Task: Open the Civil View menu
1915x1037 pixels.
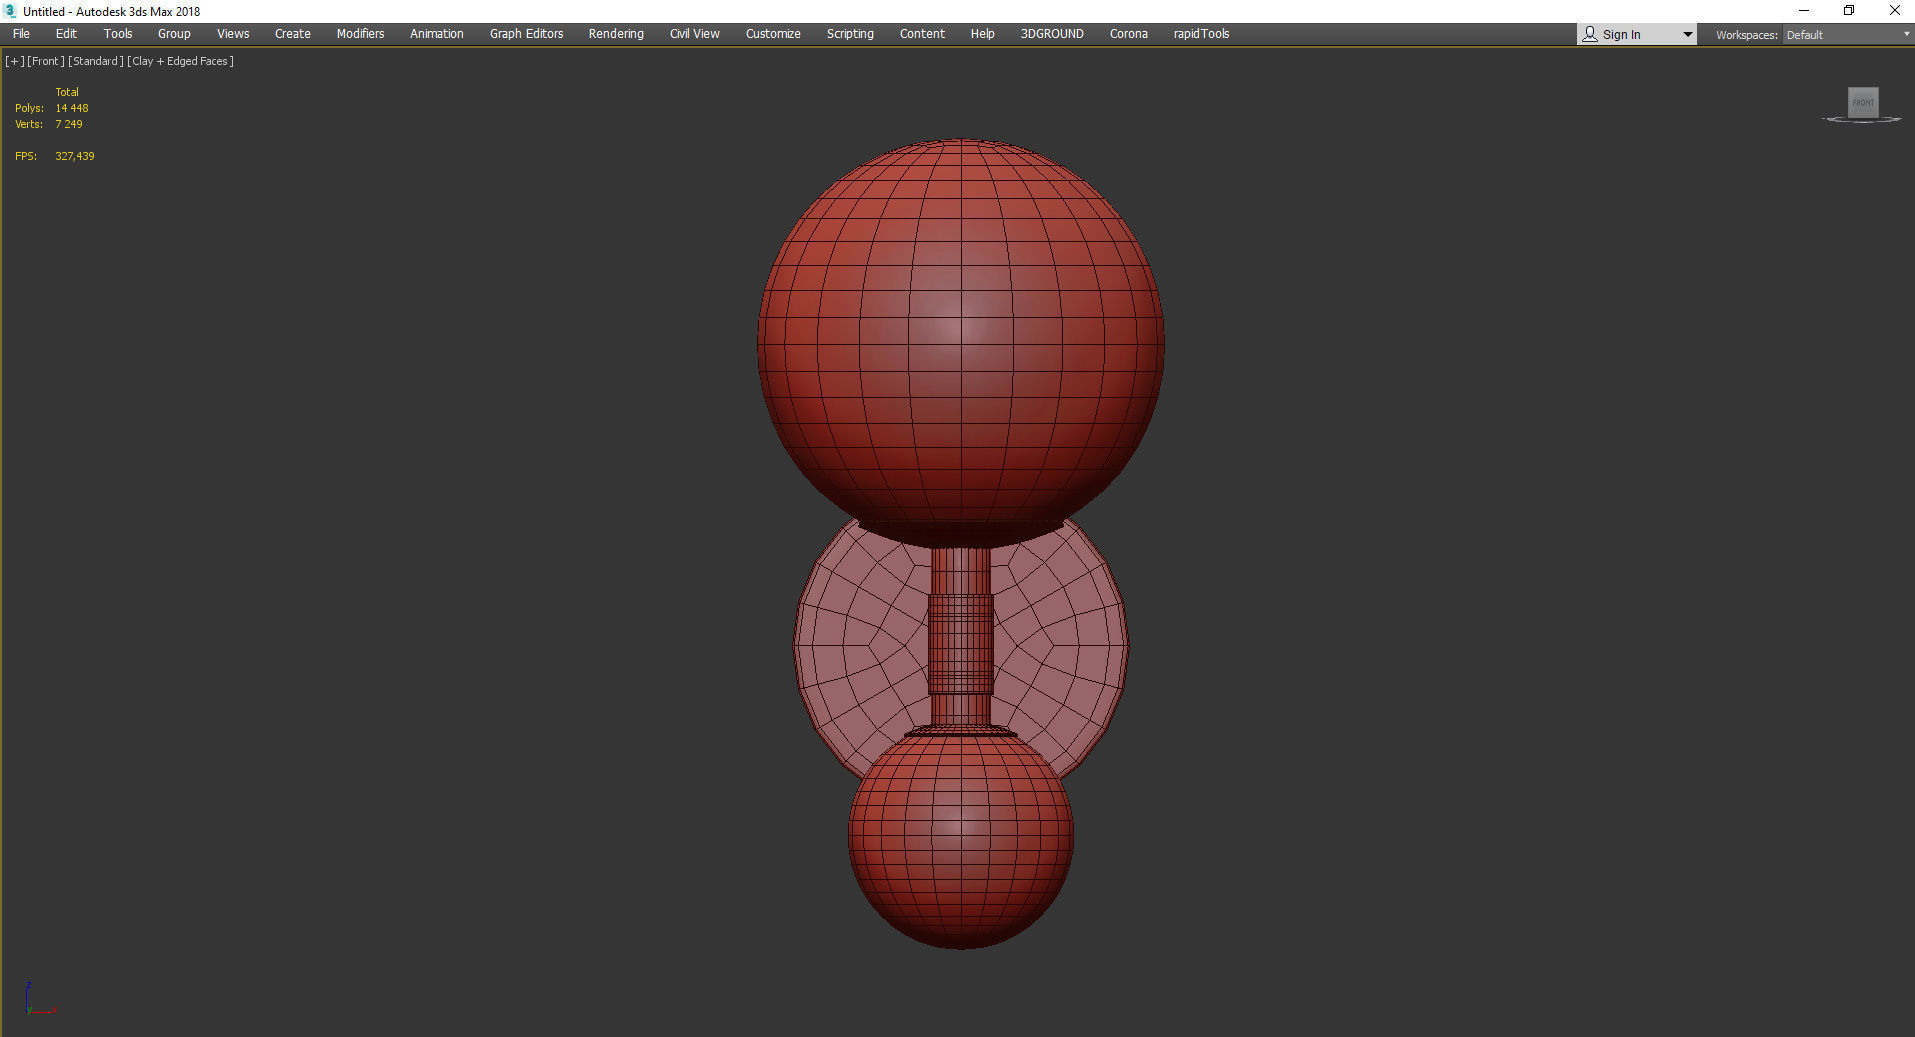Action: (695, 34)
